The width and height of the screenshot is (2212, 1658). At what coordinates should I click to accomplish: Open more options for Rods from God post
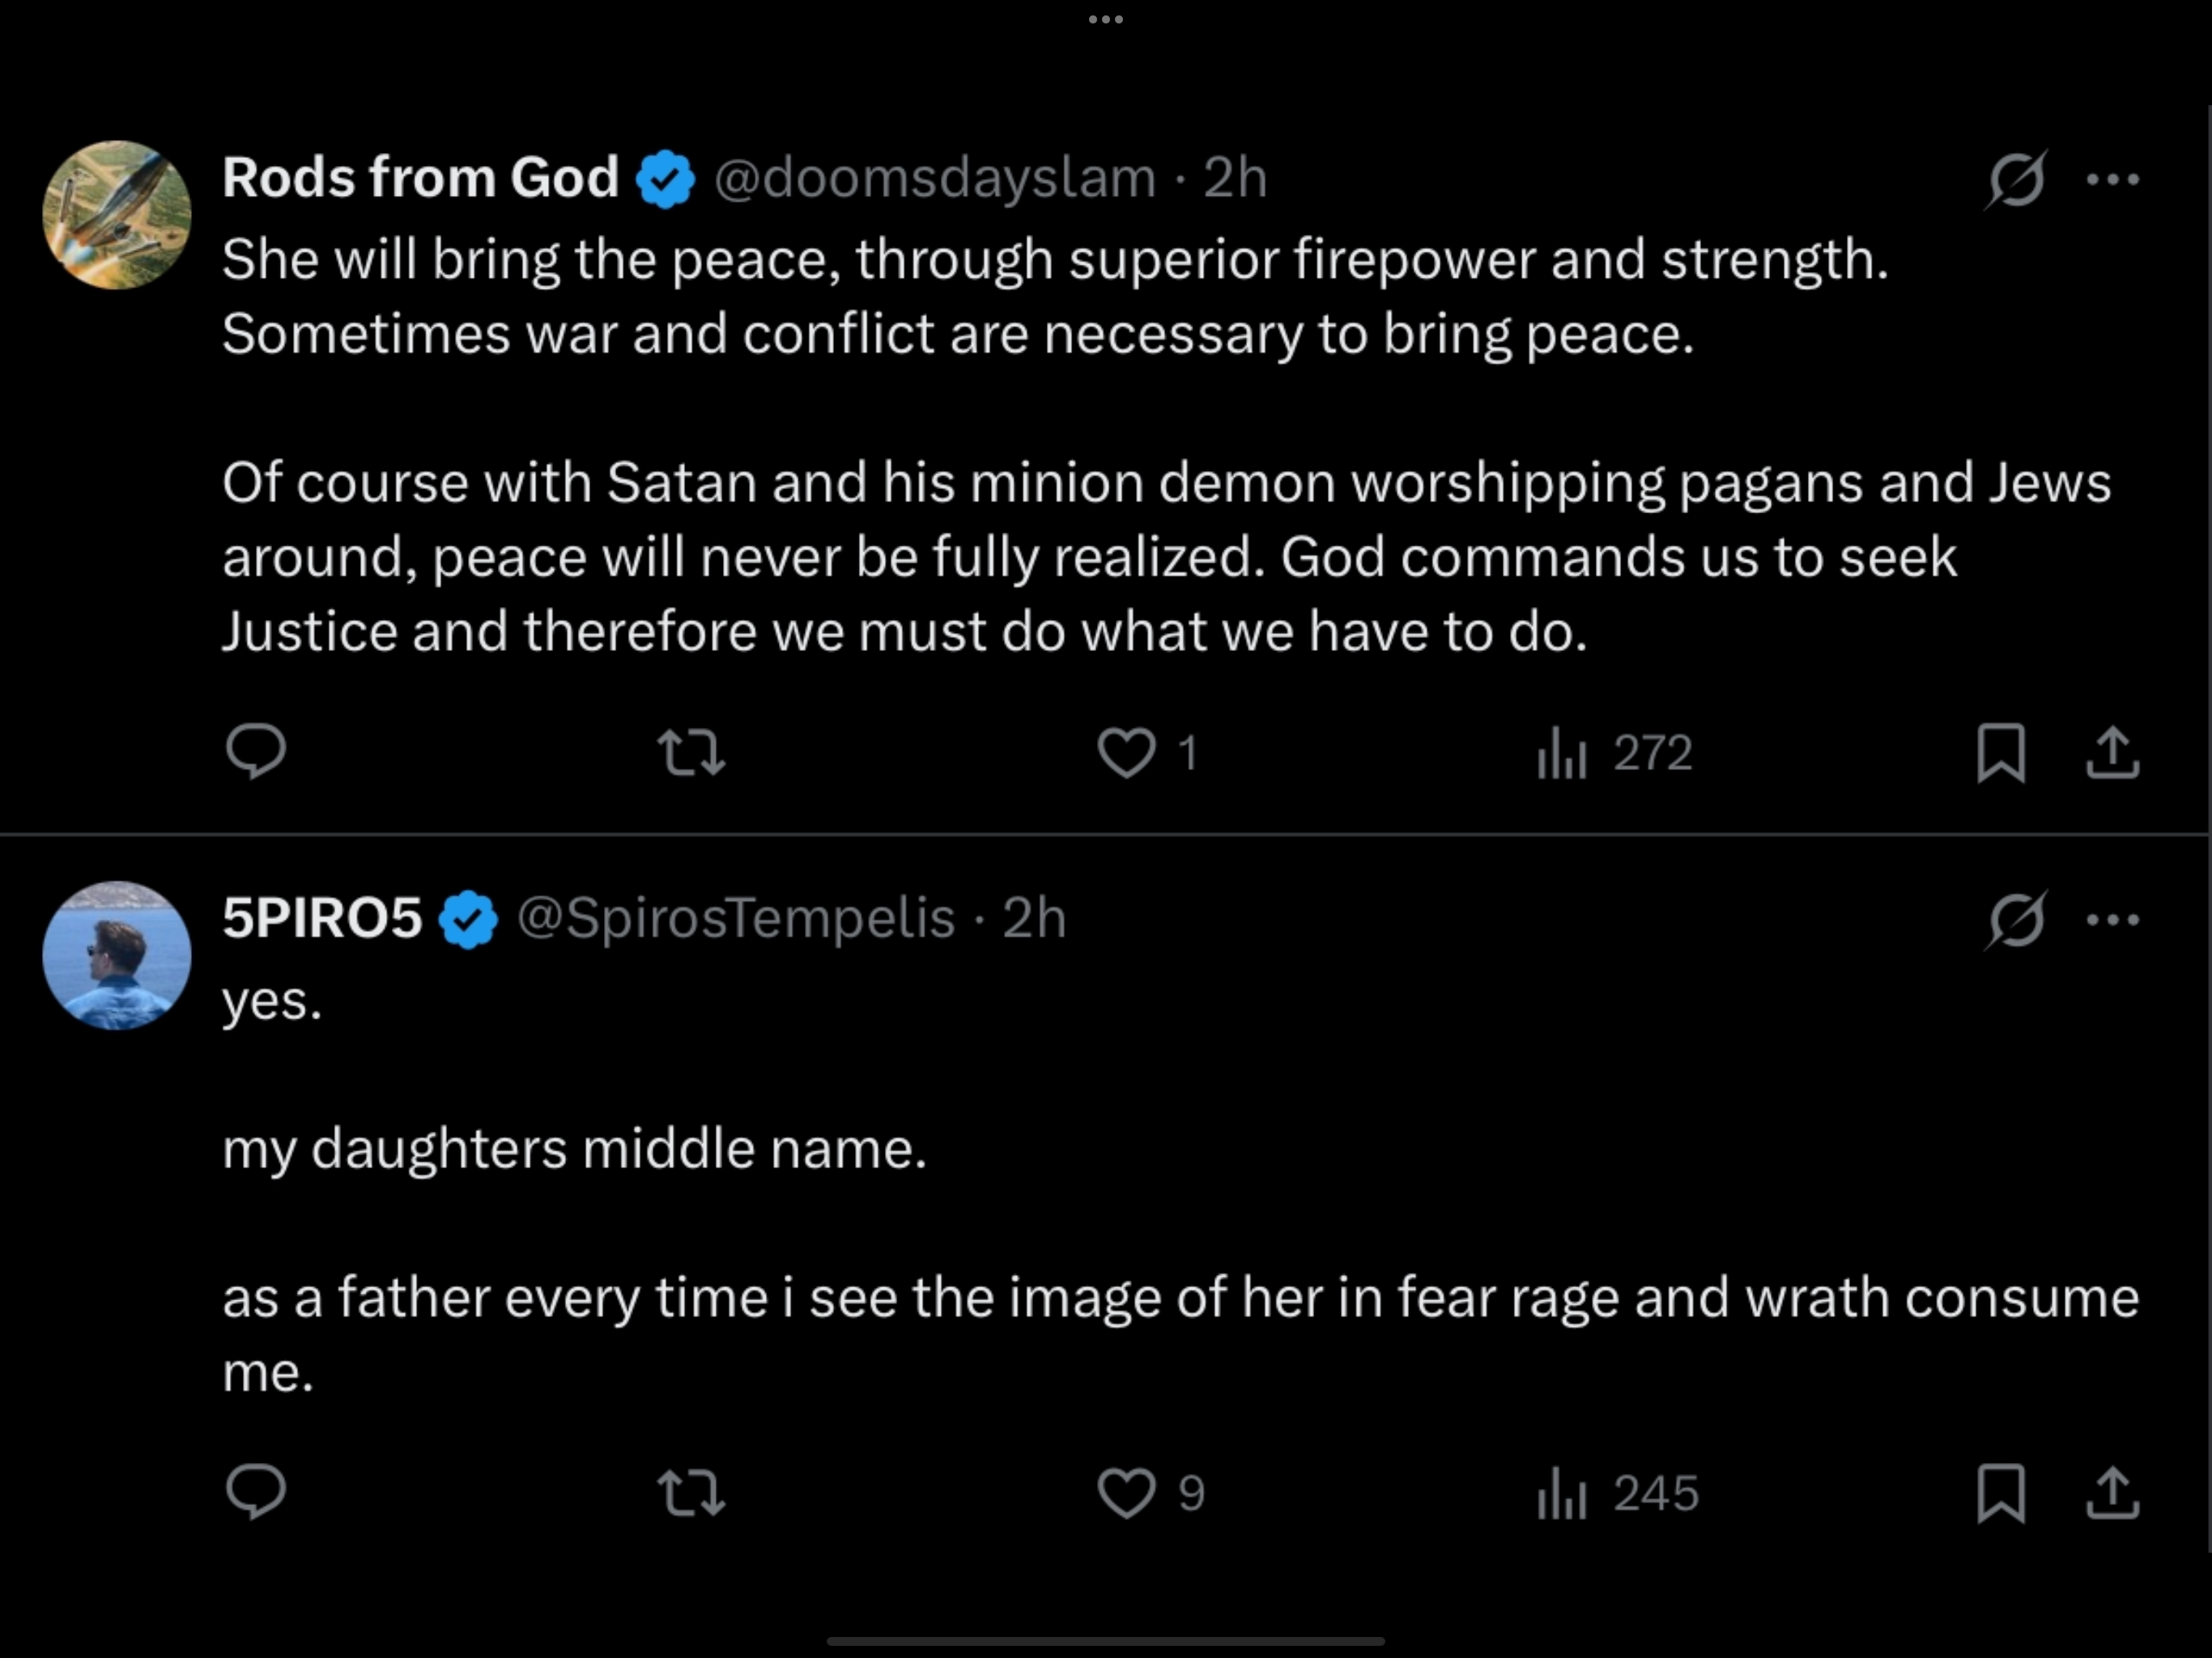coord(2113,180)
